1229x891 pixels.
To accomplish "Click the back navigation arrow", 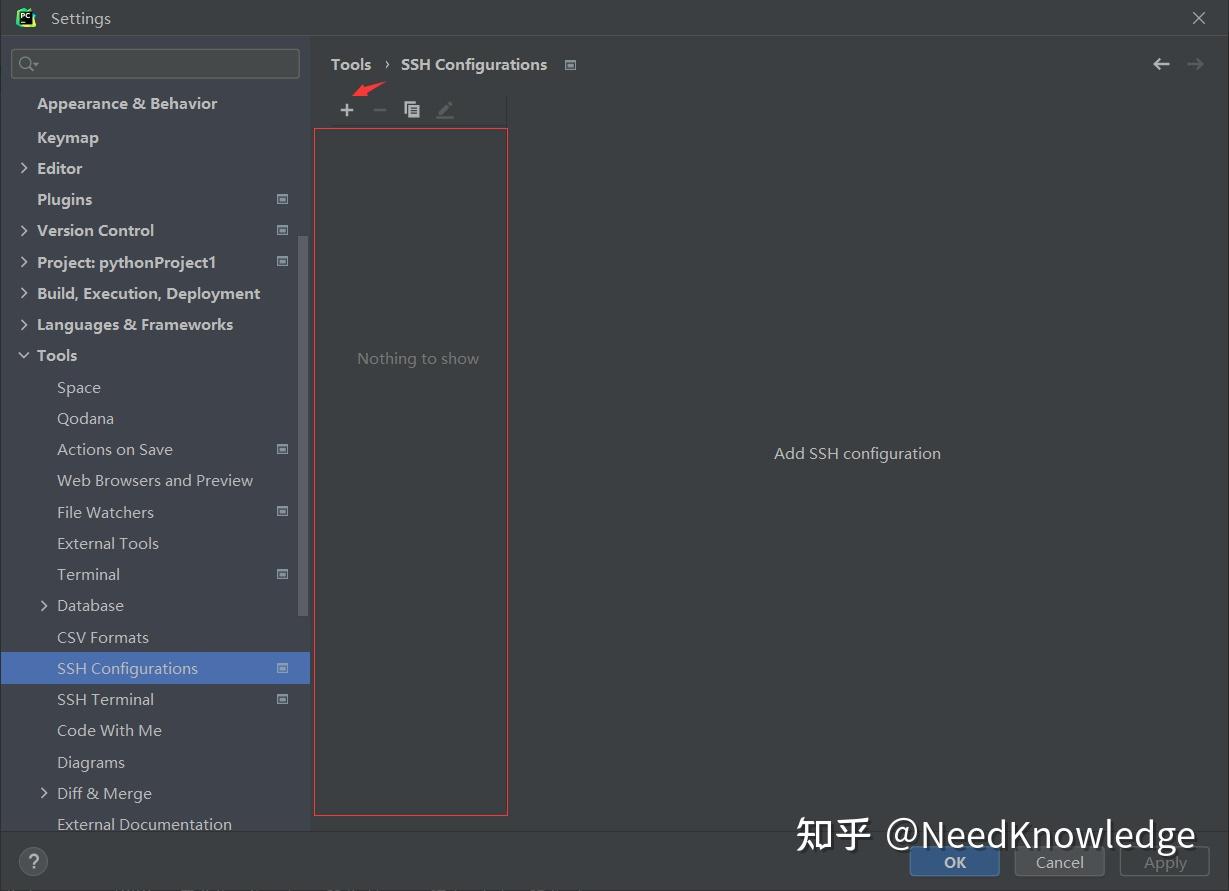I will point(1161,63).
